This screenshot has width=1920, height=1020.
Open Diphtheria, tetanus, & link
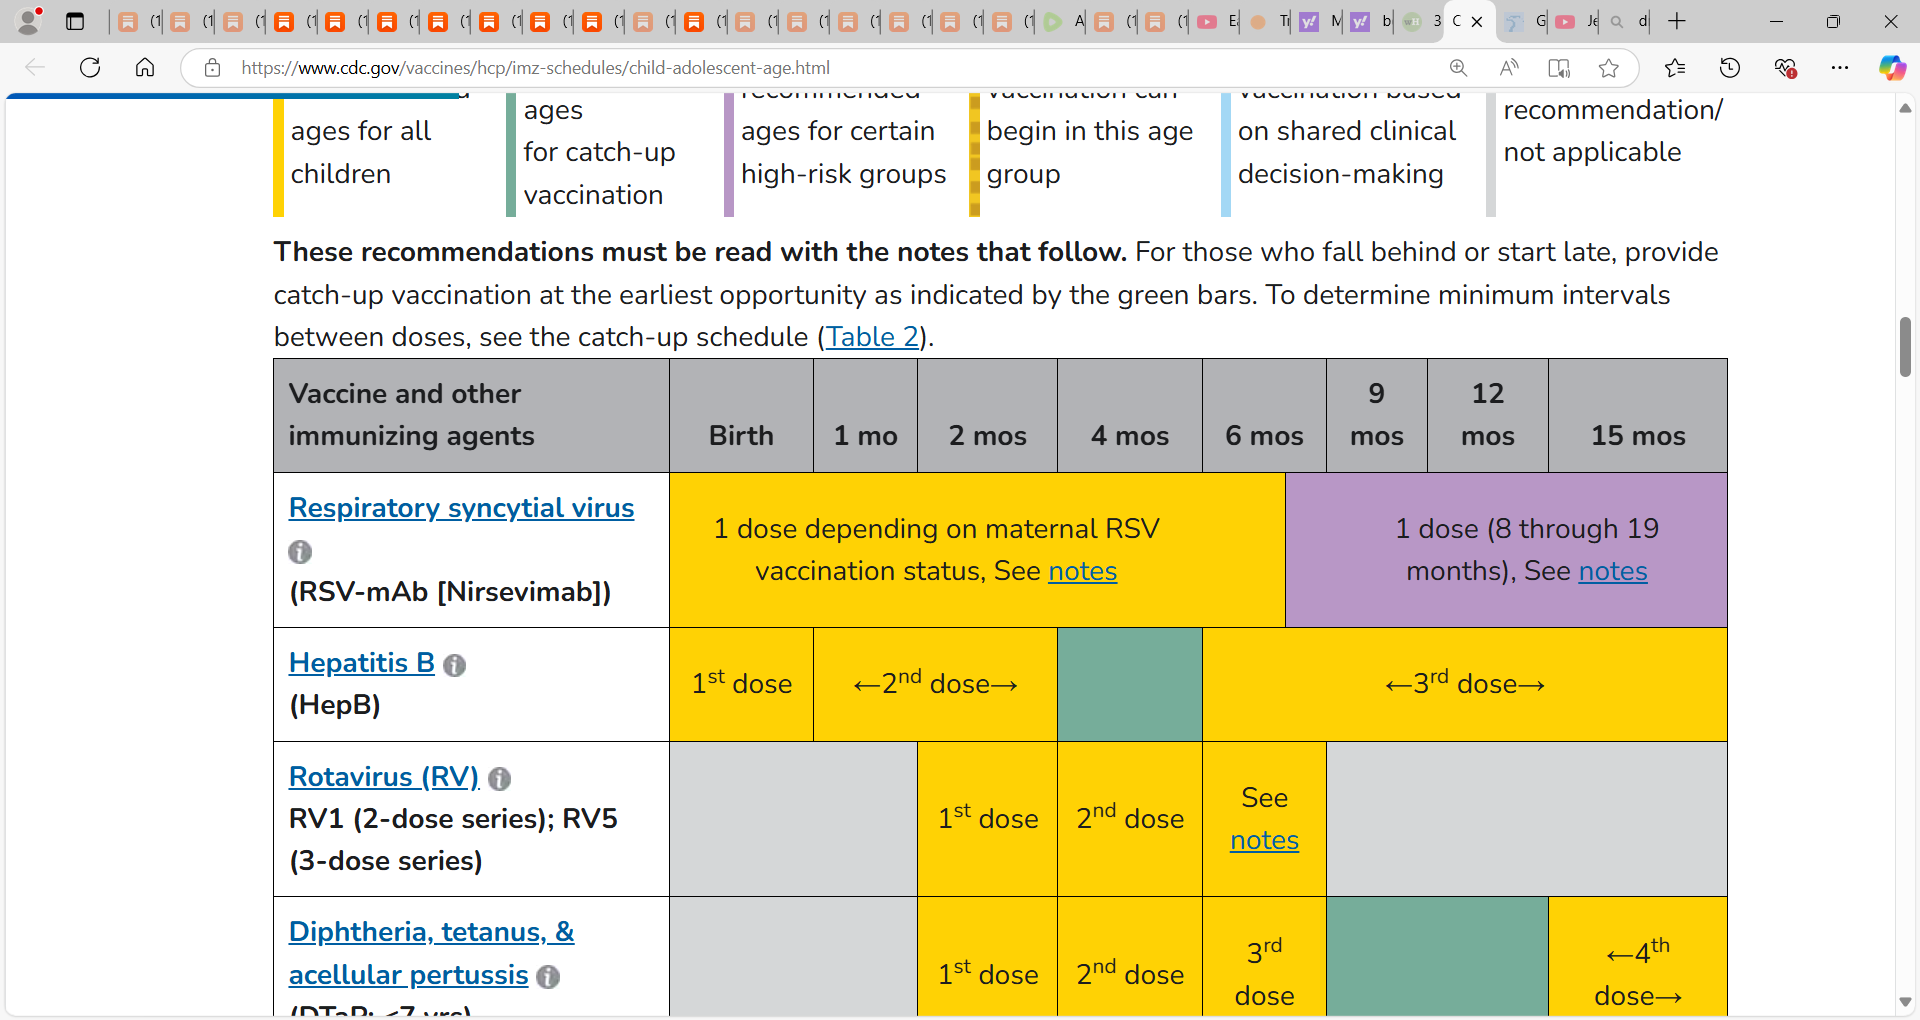pos(432,932)
